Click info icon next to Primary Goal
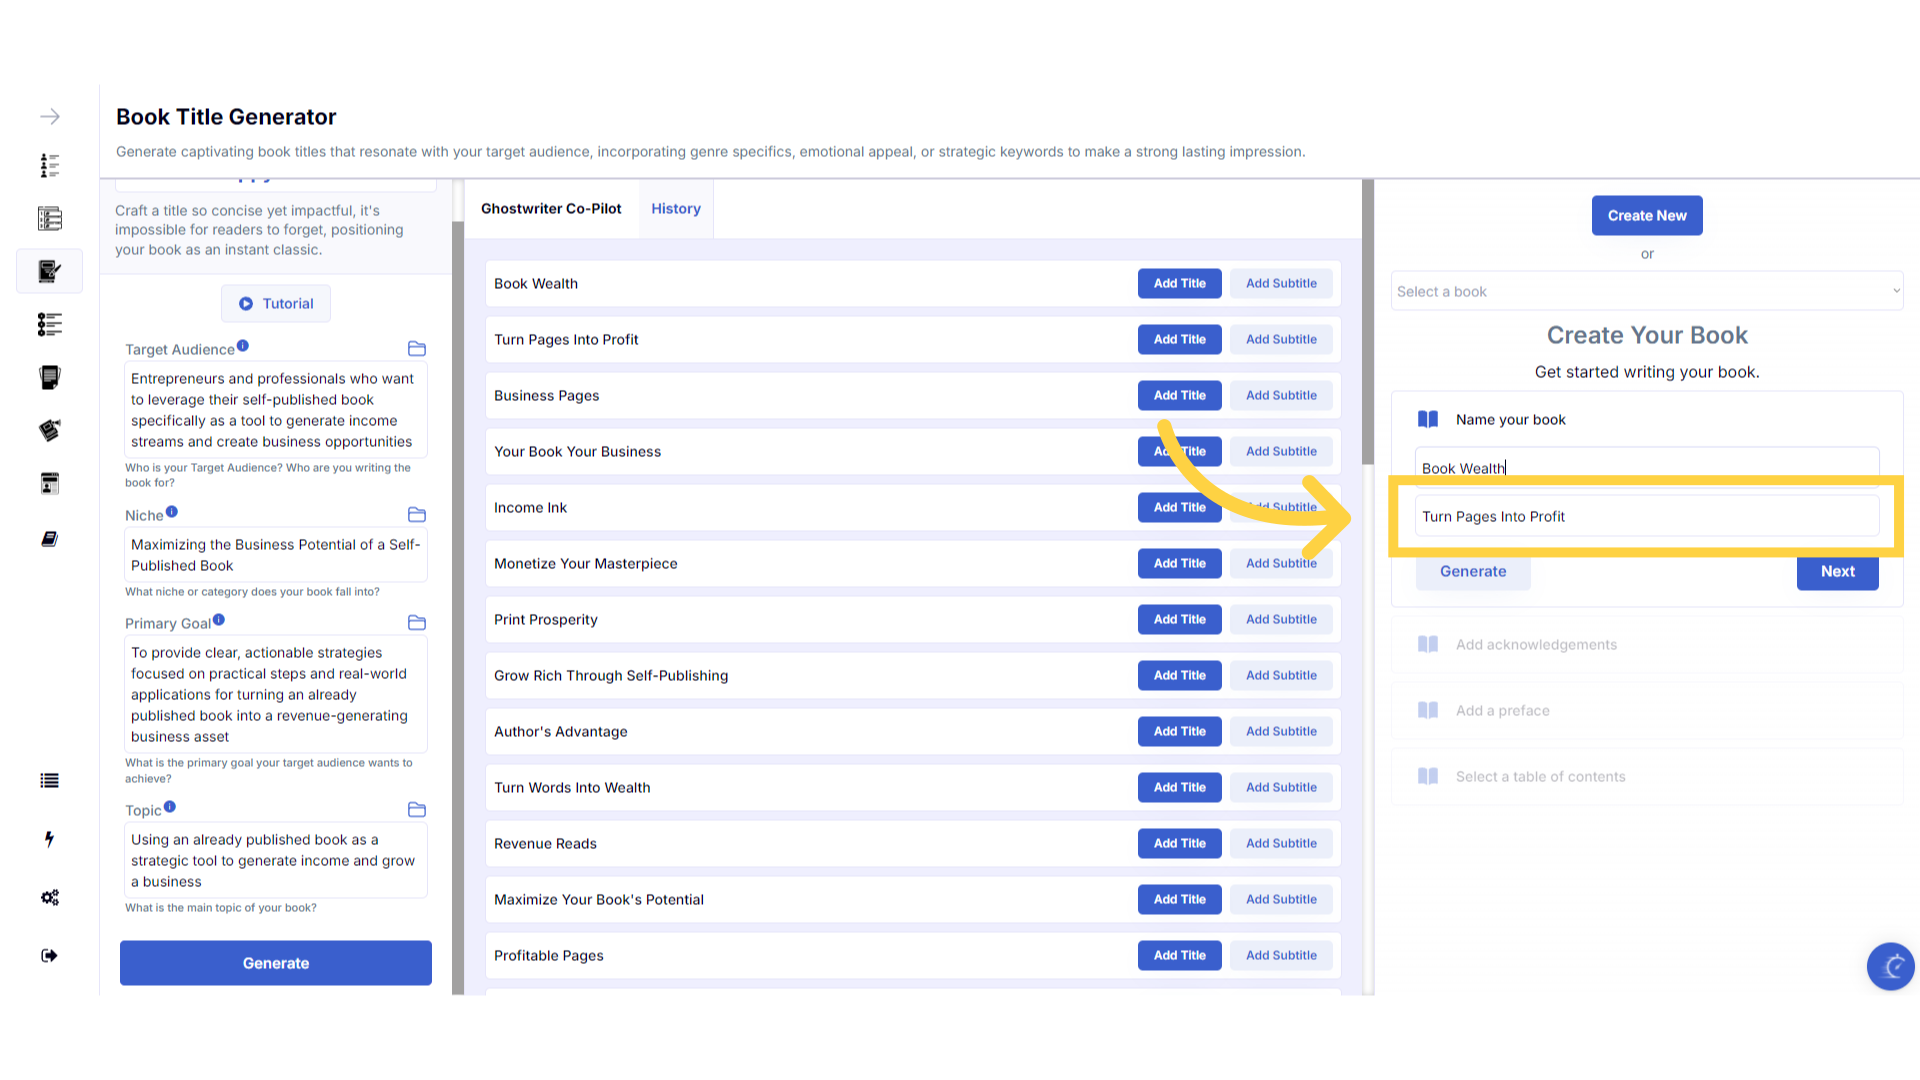This screenshot has width=1920, height=1080. (x=219, y=620)
